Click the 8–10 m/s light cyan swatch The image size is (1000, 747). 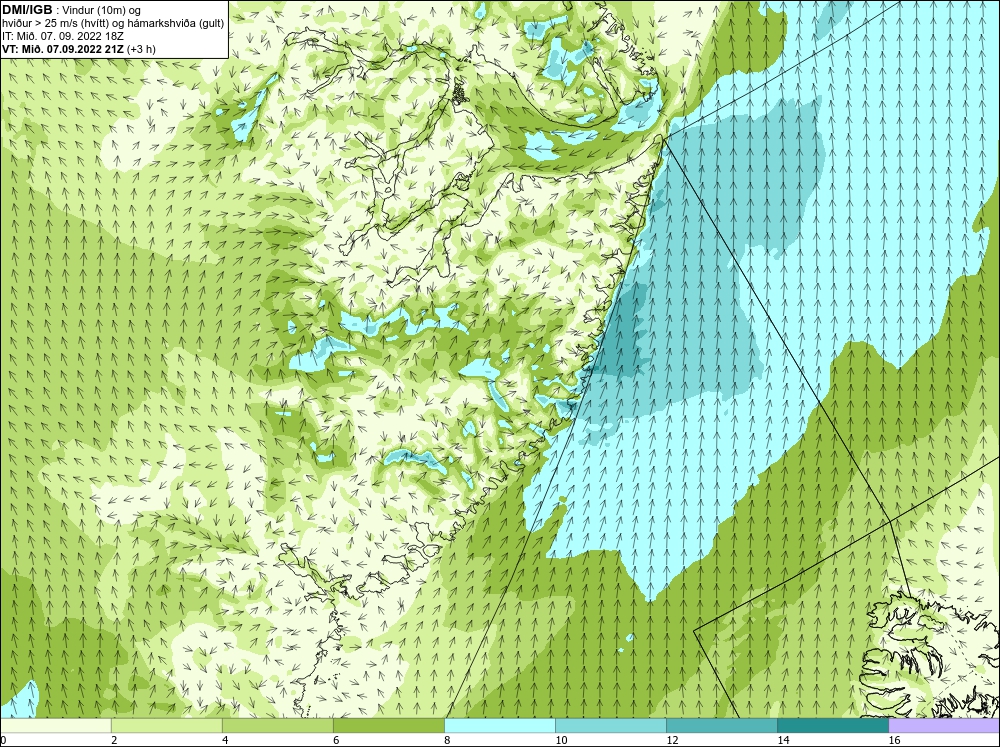pos(499,725)
